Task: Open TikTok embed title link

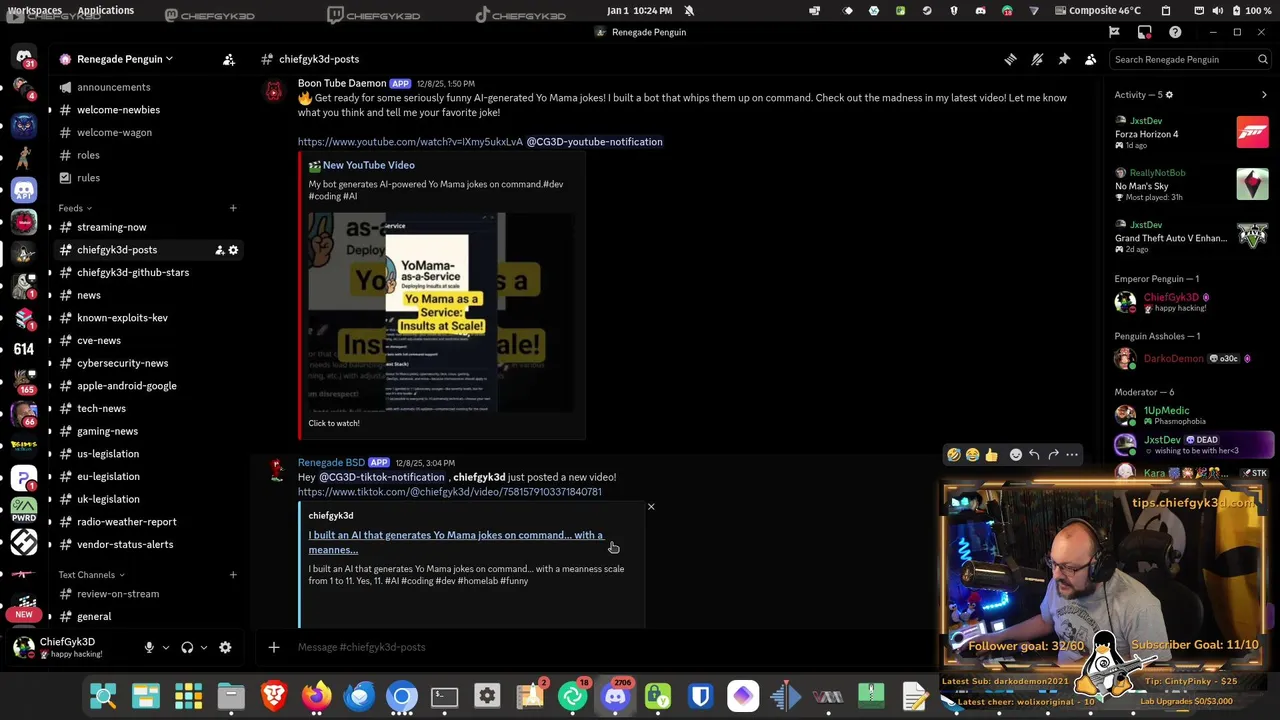Action: tap(456, 542)
